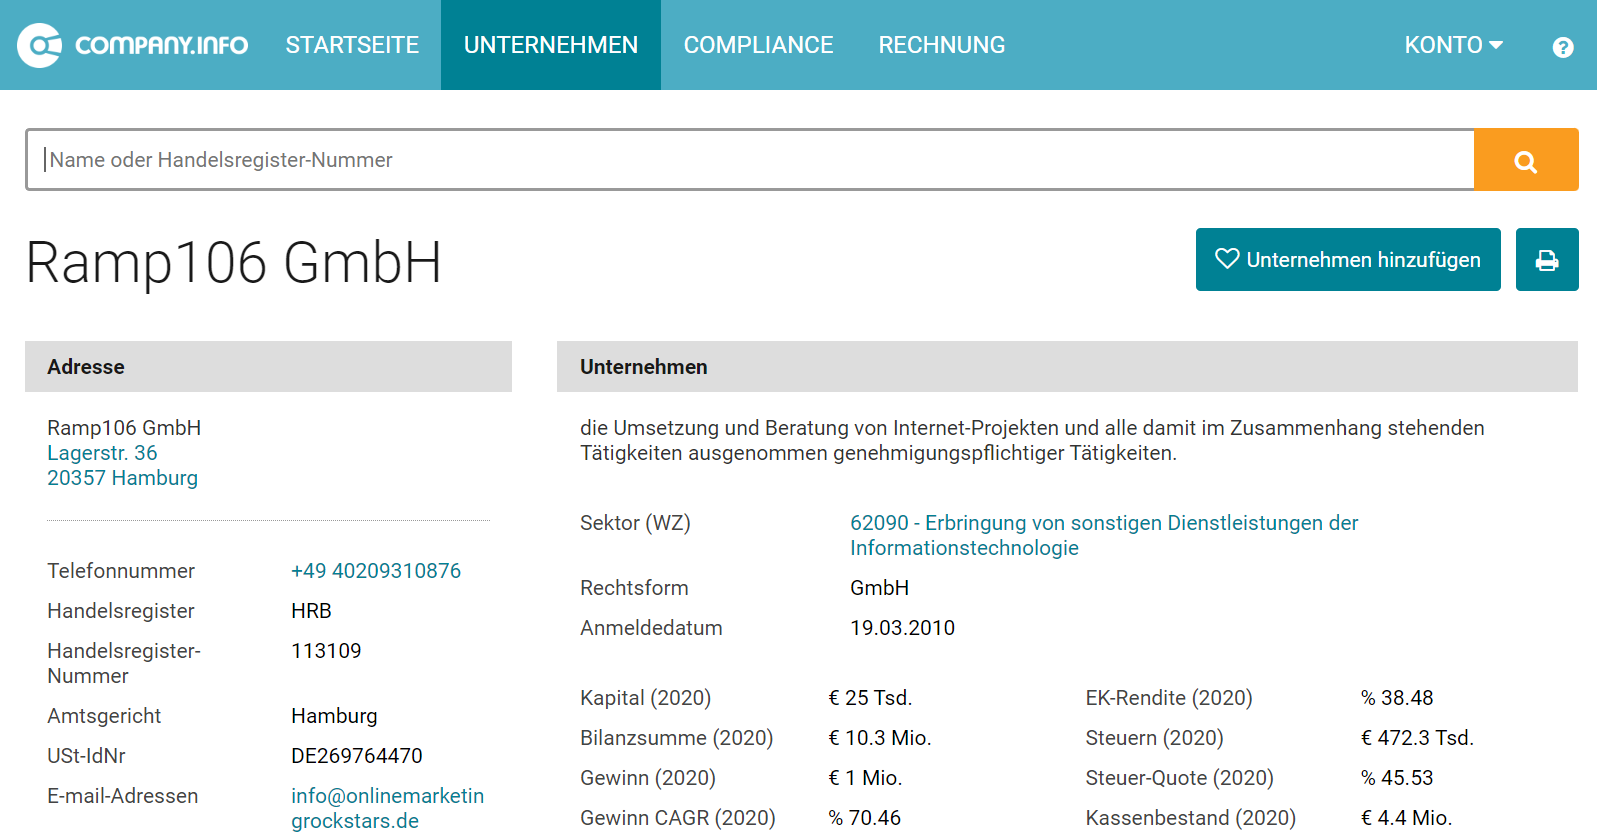
Task: Click Kapital (2020) value € 25 Tsd.
Action: (x=870, y=698)
